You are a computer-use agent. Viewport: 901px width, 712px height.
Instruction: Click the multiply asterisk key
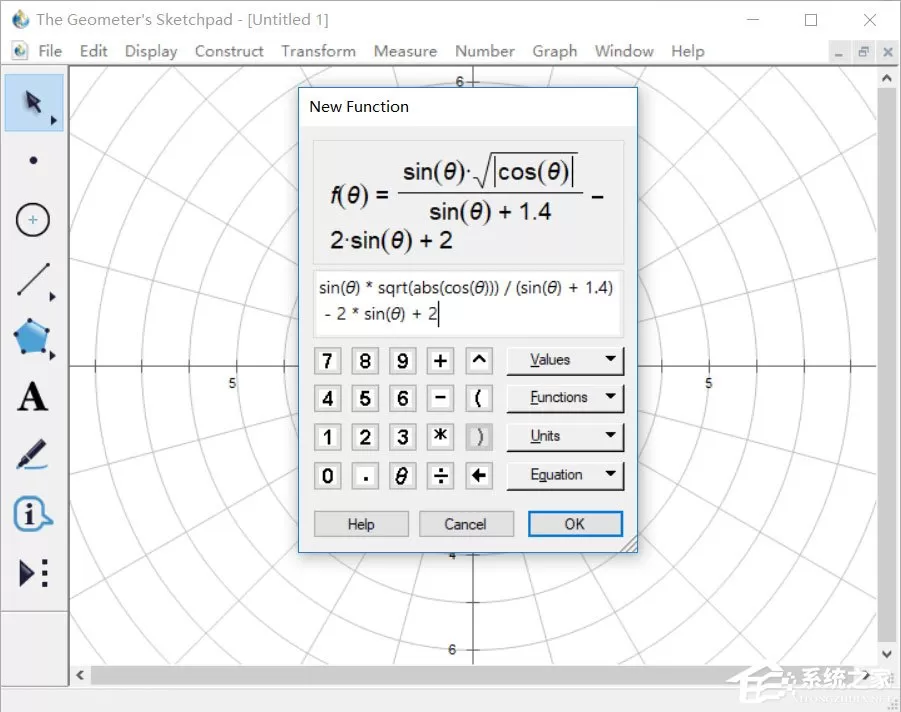click(x=440, y=437)
